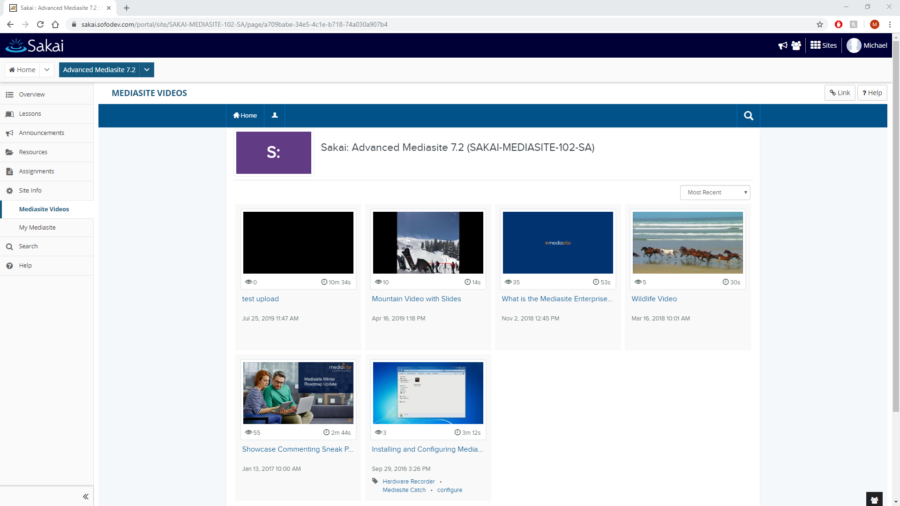Screen dimensions: 900x506
Task: Click the MEDIASITE VIDEOS page heading
Action: [149, 93]
